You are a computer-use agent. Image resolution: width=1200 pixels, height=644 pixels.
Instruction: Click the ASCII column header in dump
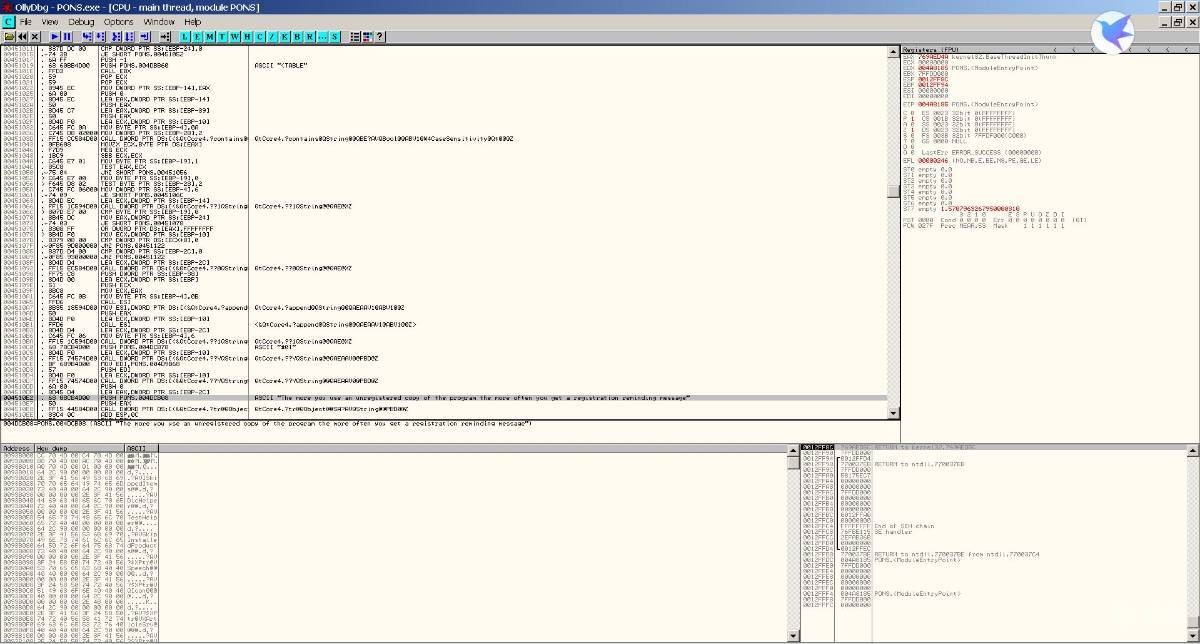[x=140, y=448]
